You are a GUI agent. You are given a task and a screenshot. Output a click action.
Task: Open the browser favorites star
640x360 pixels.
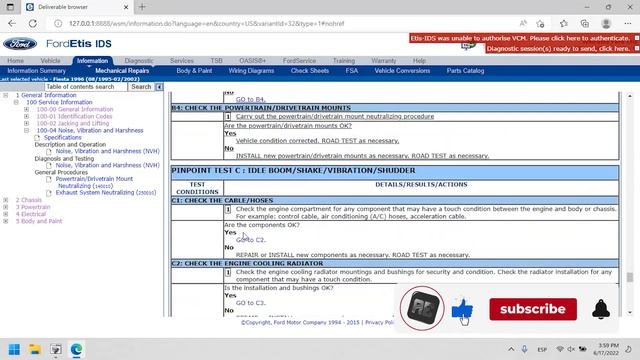[564, 24]
